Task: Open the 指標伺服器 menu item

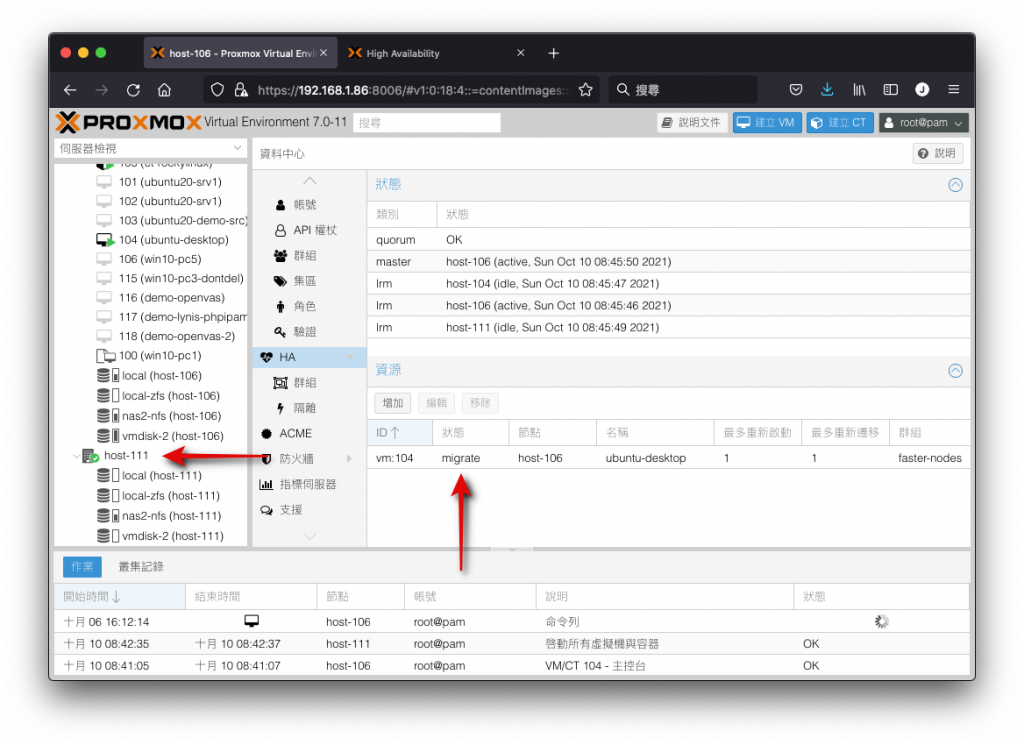Action: tap(310, 484)
